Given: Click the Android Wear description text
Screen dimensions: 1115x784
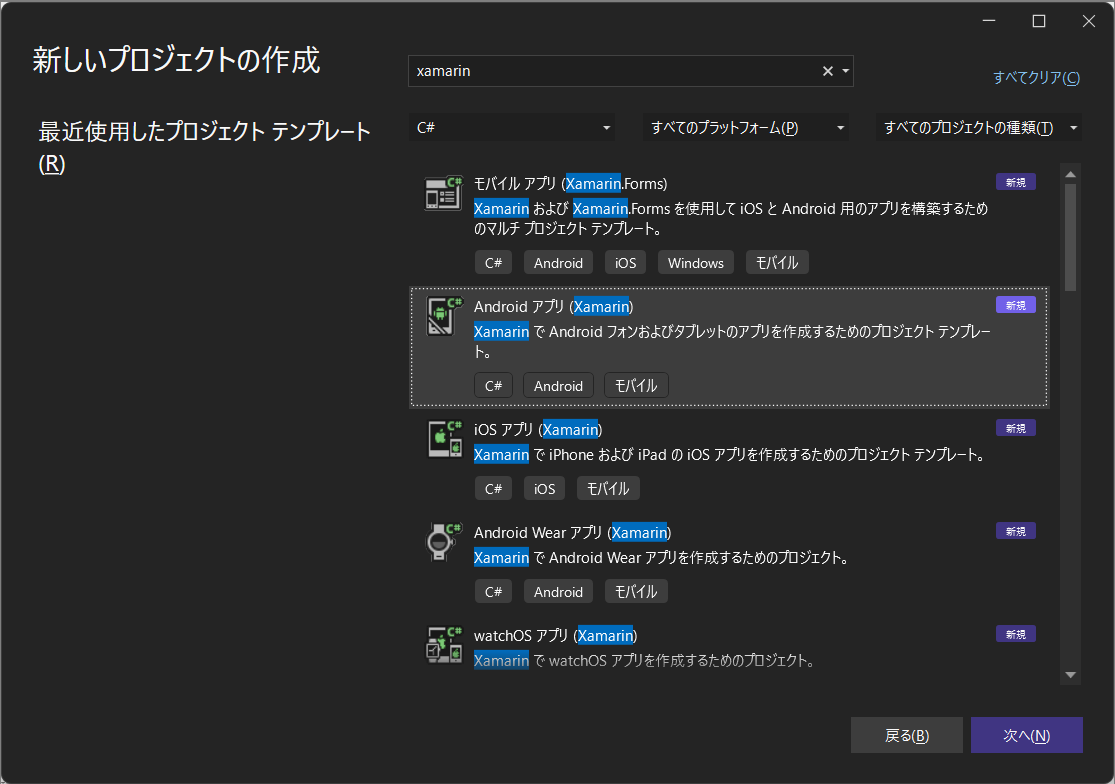Looking at the screenshot, I should click(x=663, y=558).
